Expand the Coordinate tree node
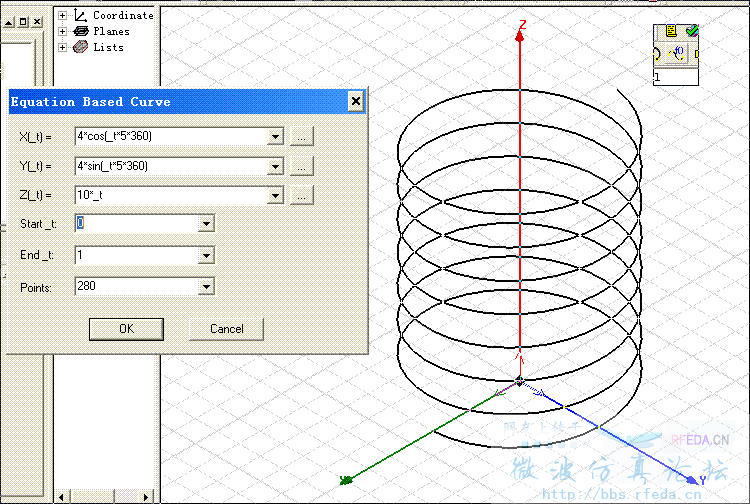This screenshot has width=750, height=504. (62, 15)
